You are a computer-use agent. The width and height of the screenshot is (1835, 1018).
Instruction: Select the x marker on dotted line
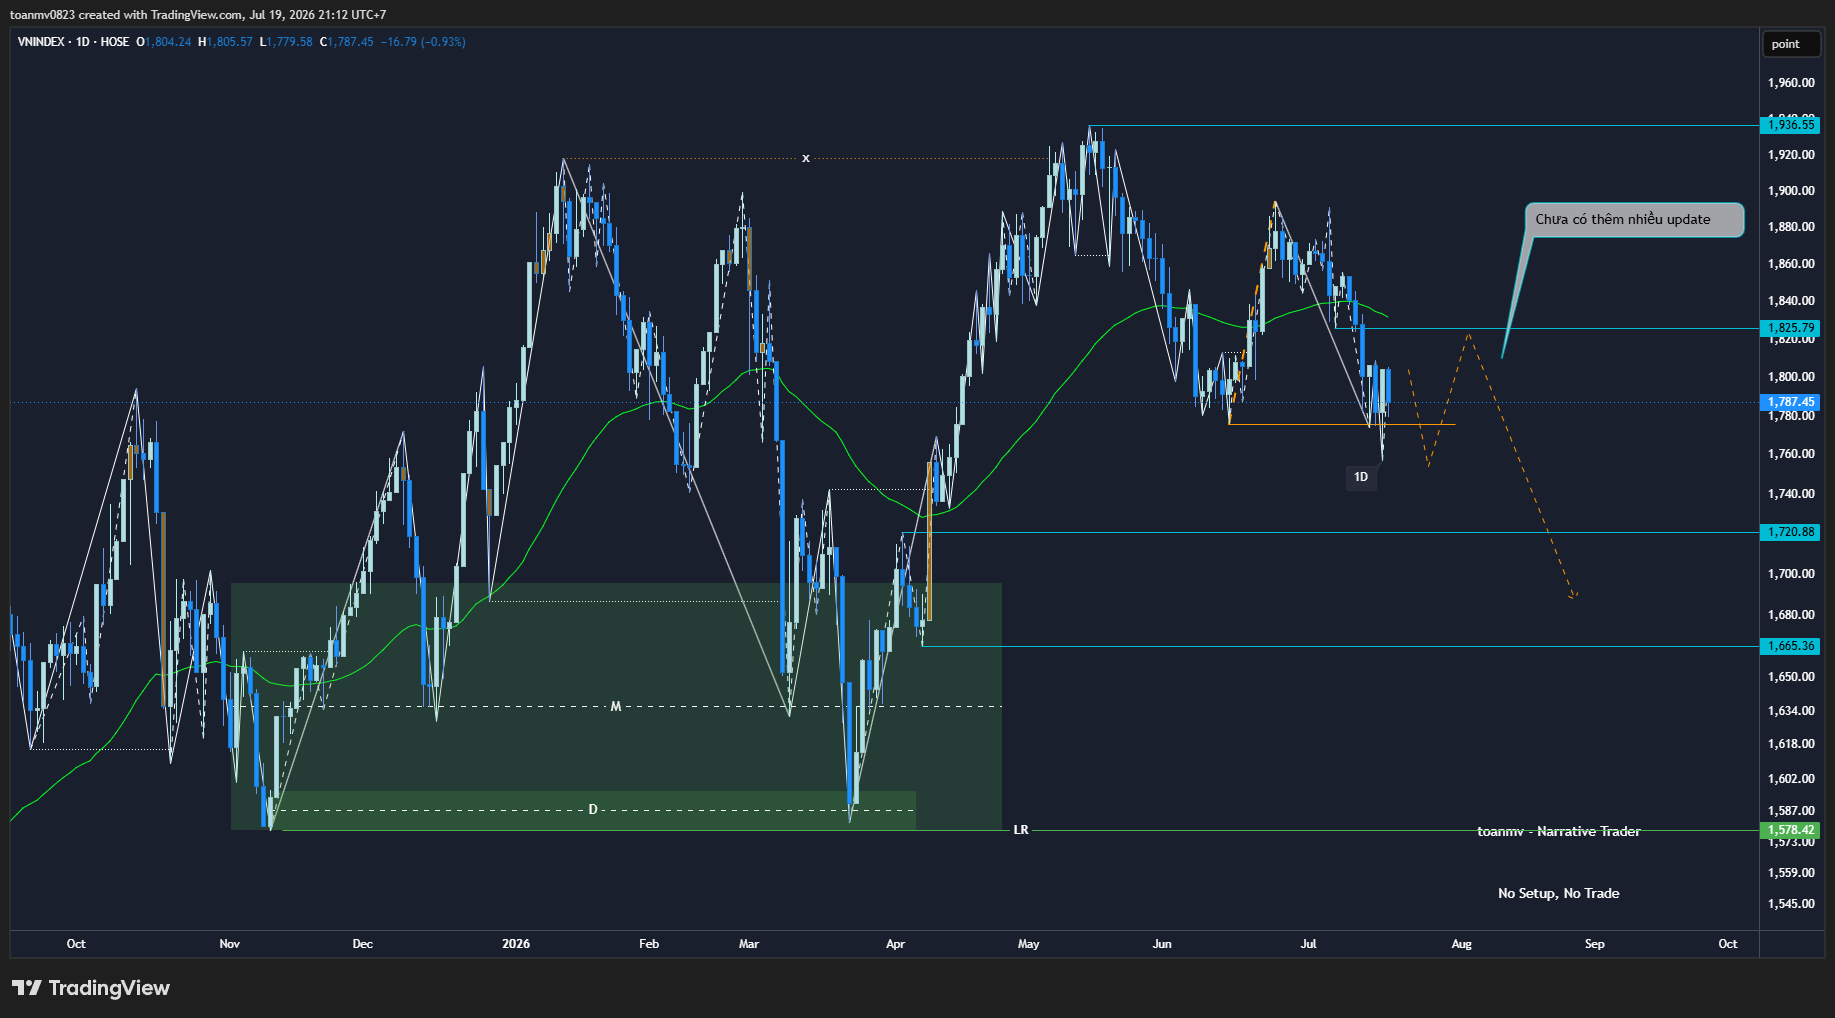pos(806,158)
